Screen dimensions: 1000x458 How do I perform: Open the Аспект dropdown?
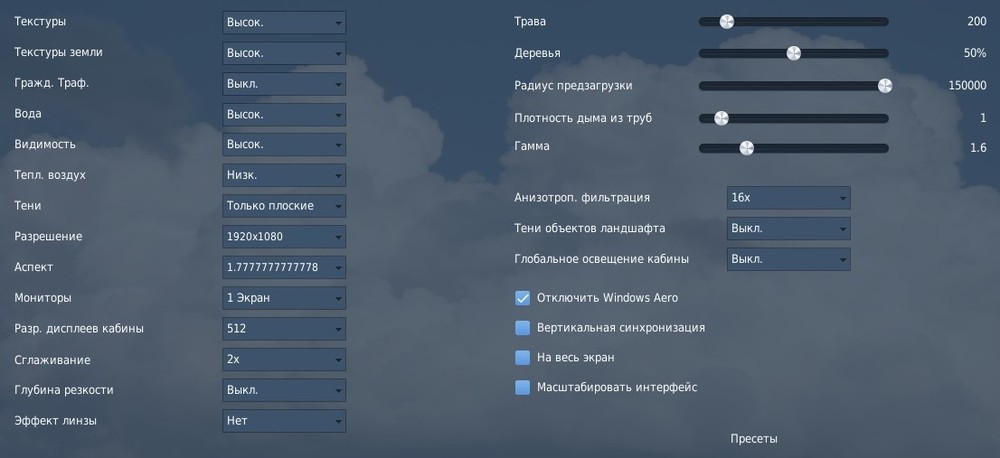click(284, 267)
